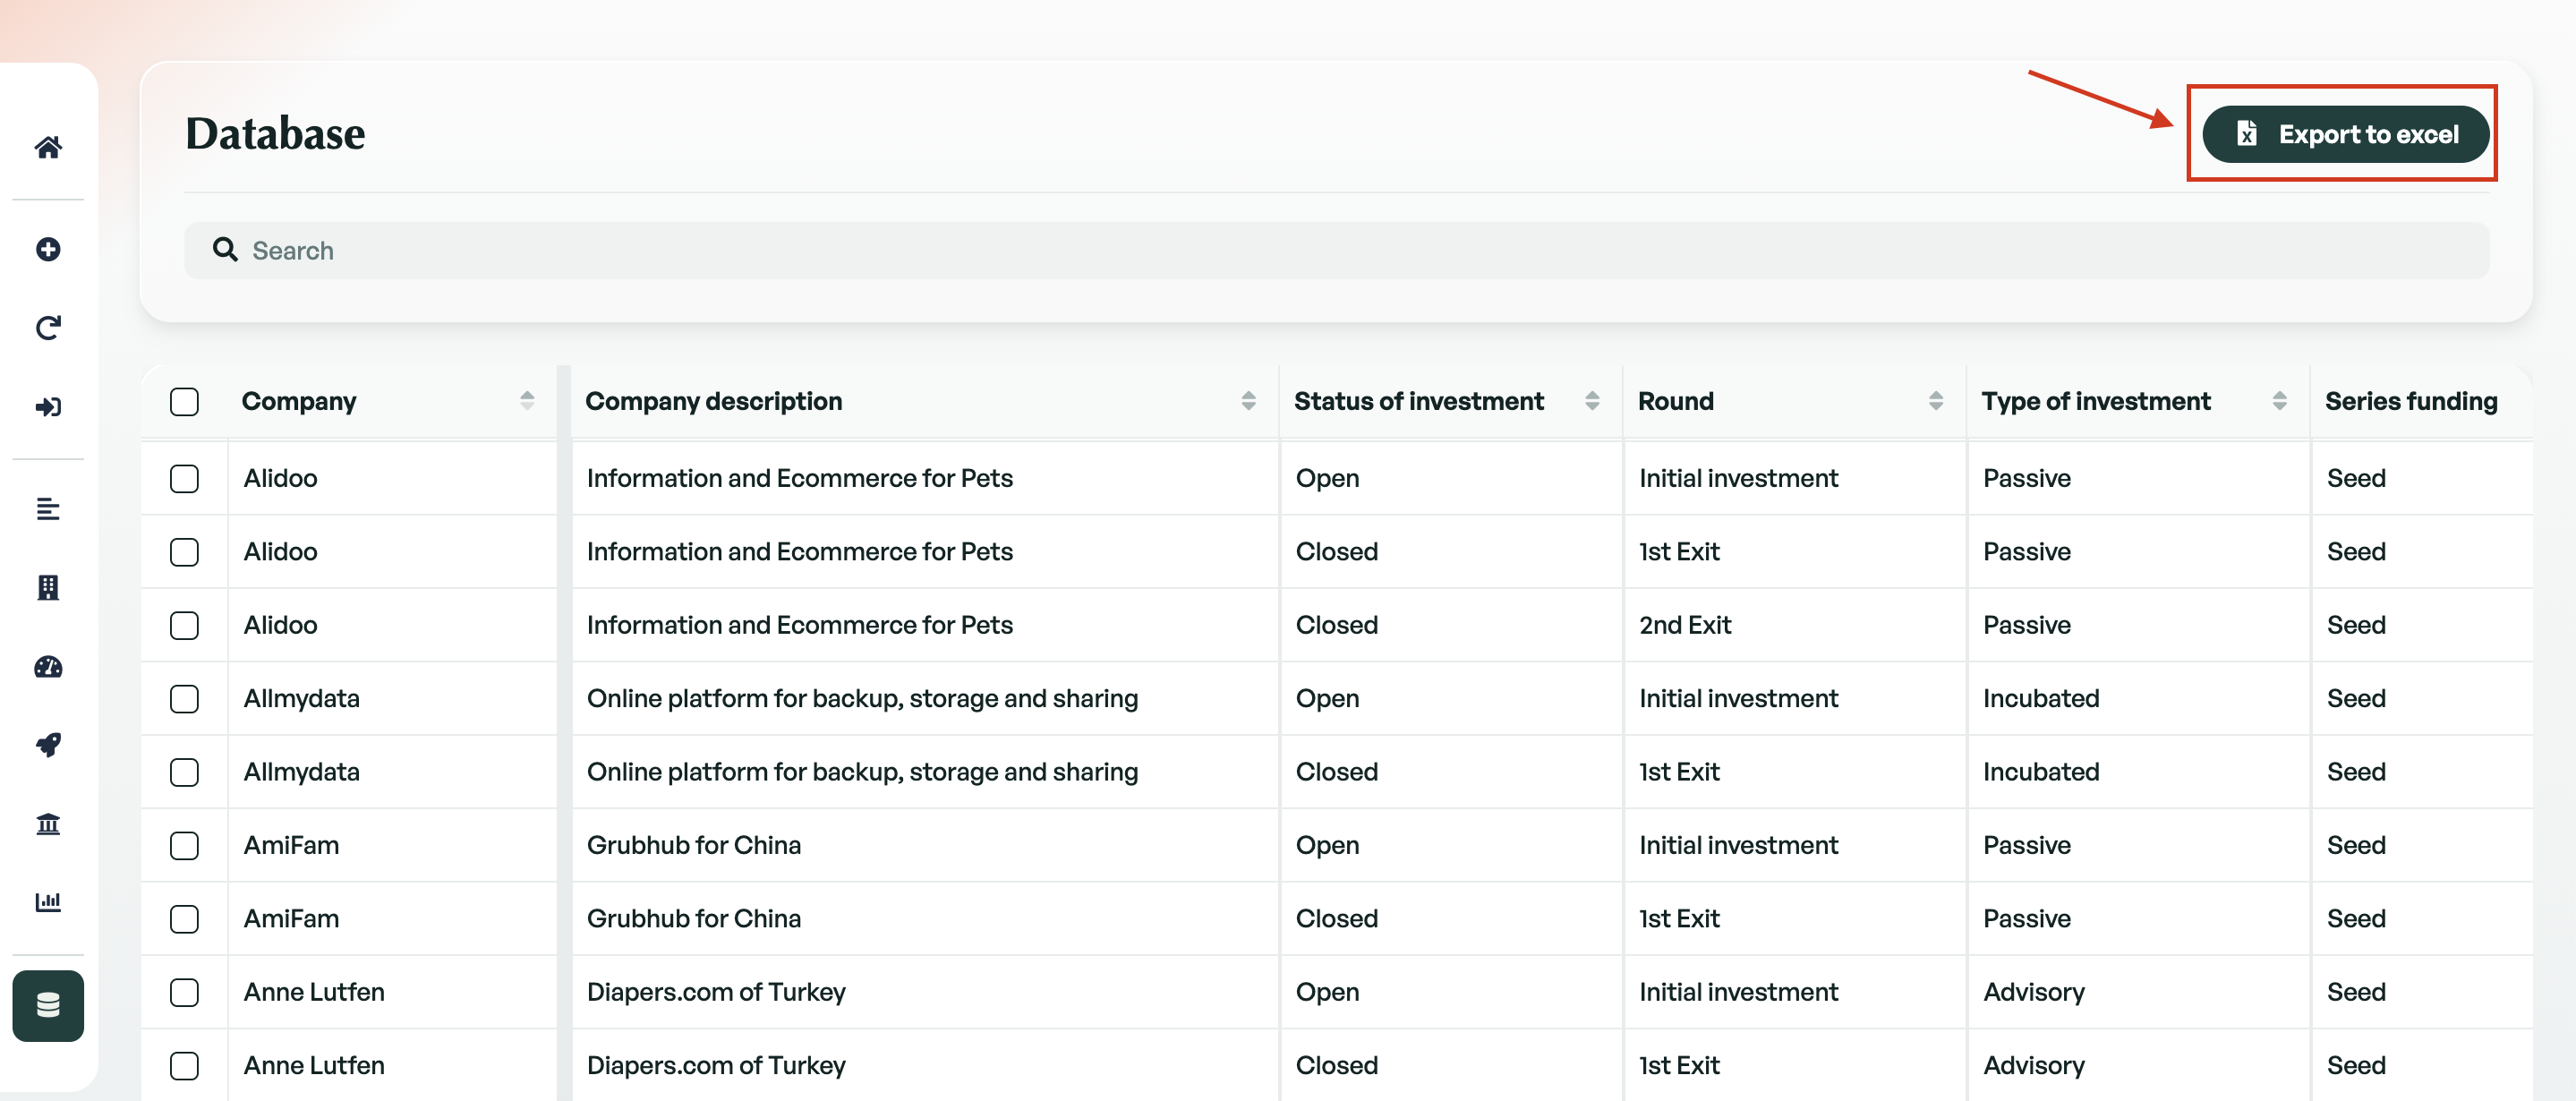This screenshot has width=2576, height=1101.
Task: Click the Excel file icon on export button
Action: [2246, 134]
